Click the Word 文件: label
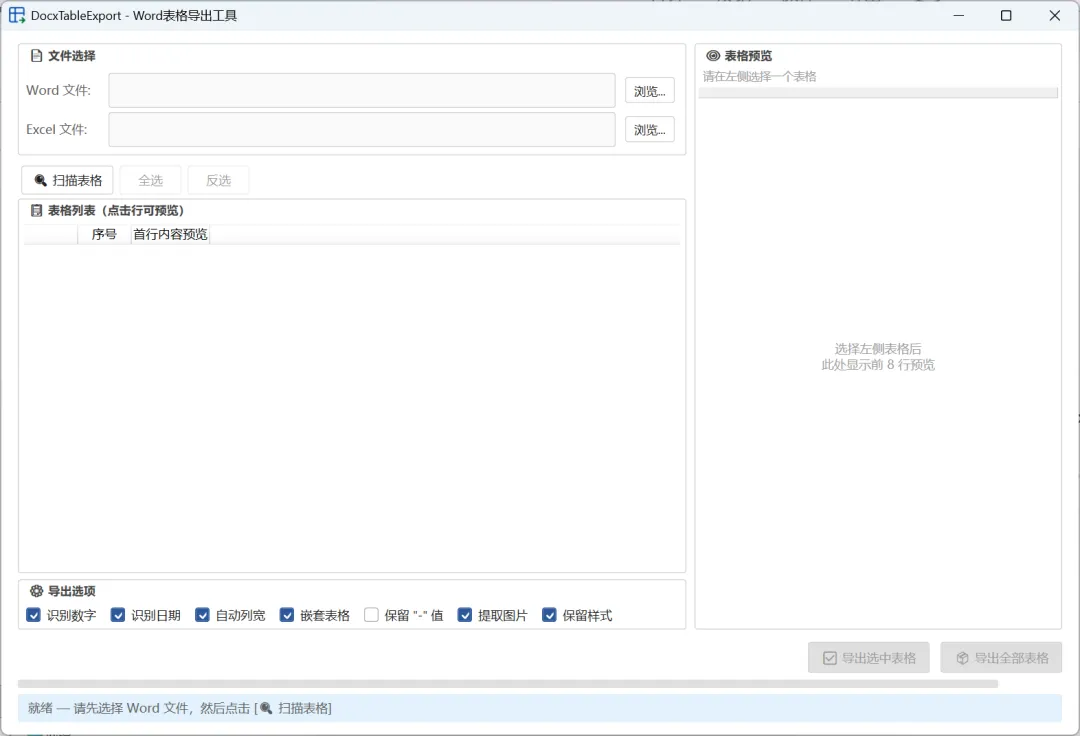 [59, 90]
